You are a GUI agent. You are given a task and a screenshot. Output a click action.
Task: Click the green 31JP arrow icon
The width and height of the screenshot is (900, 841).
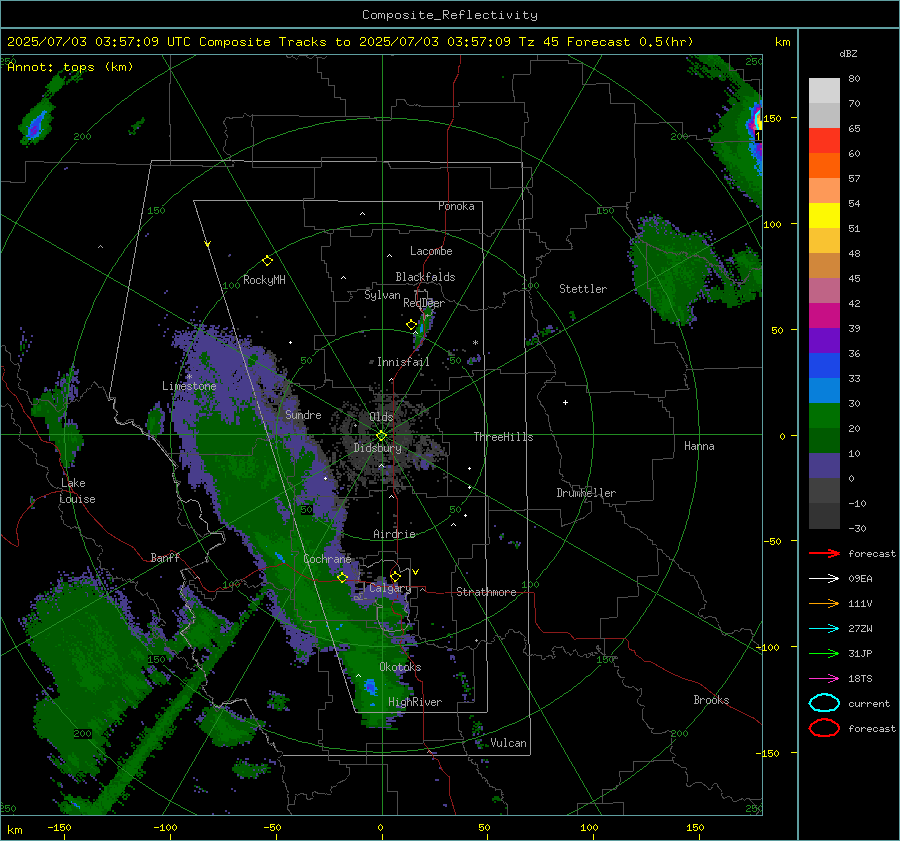pos(824,653)
